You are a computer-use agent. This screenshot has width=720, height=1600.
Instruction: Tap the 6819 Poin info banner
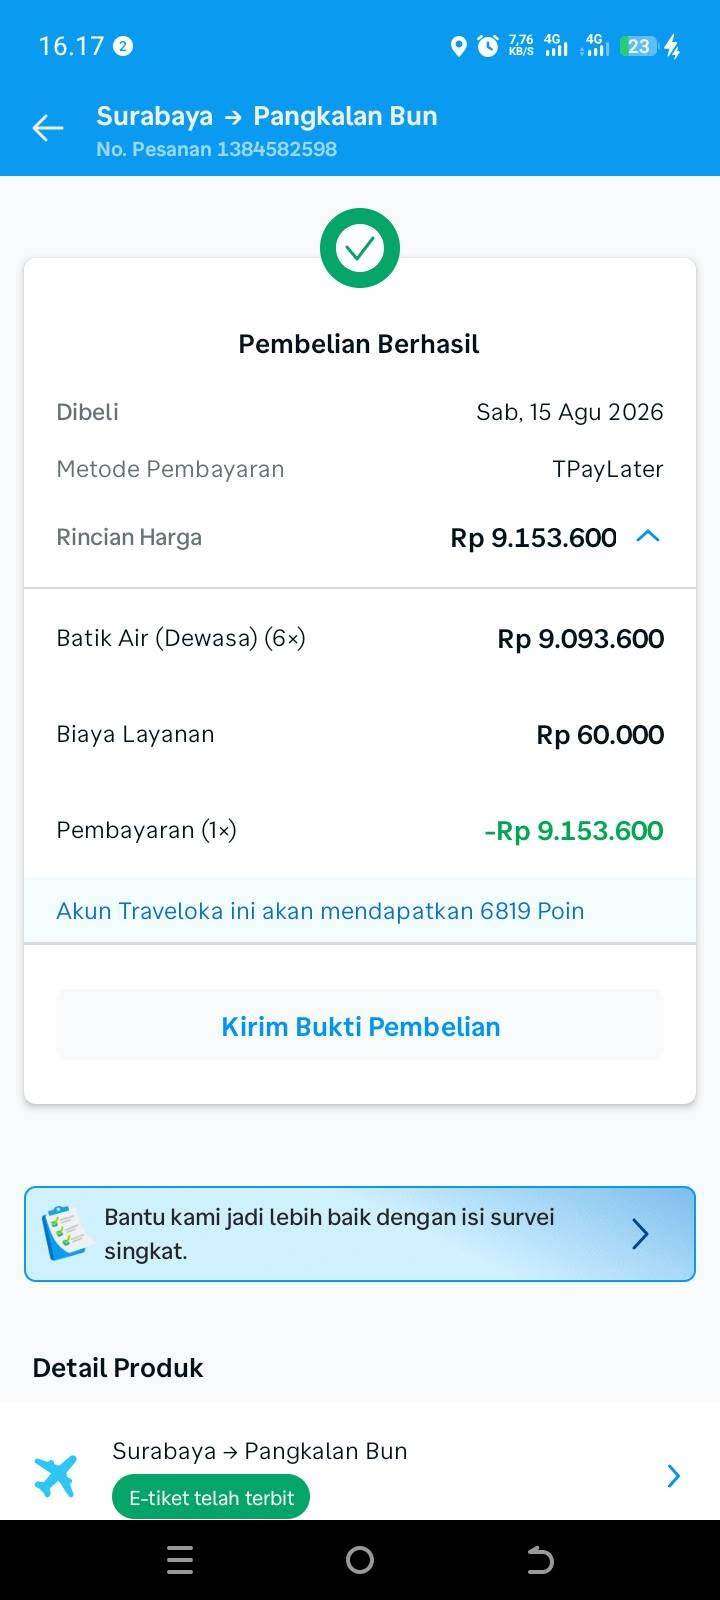click(360, 910)
